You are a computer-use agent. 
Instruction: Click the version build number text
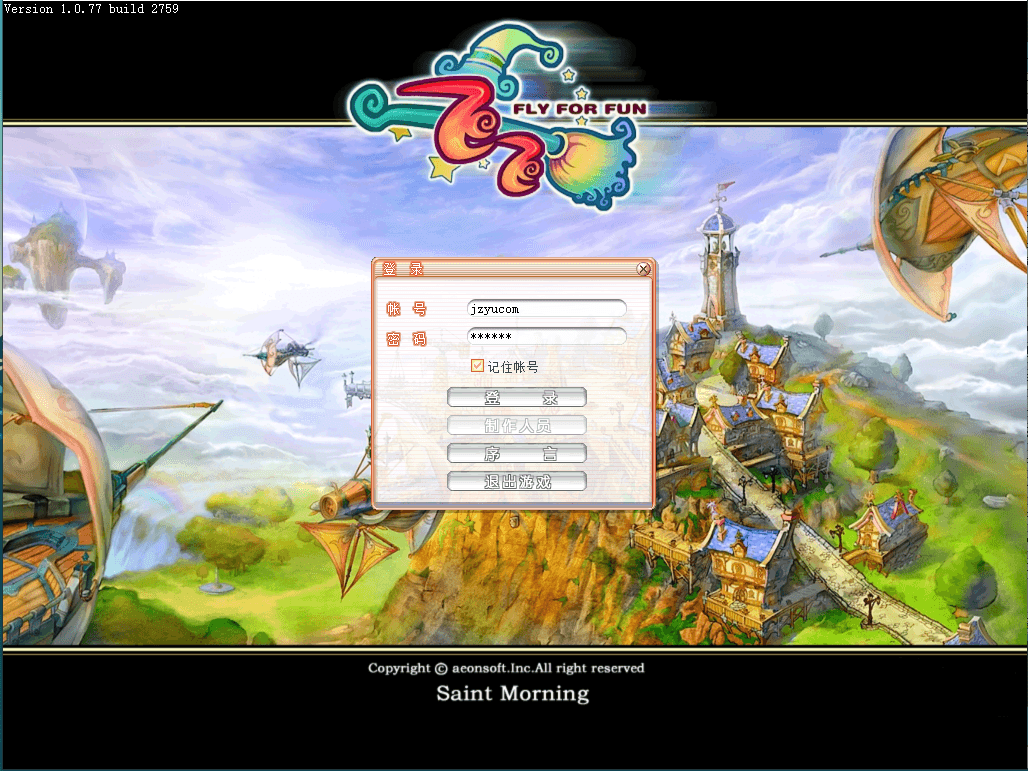(91, 8)
